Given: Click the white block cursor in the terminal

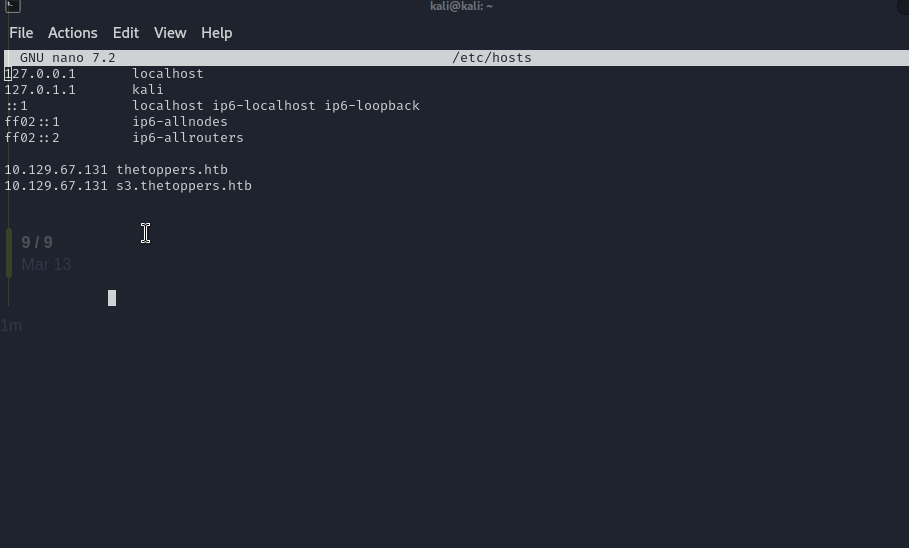Looking at the screenshot, I should (x=112, y=298).
